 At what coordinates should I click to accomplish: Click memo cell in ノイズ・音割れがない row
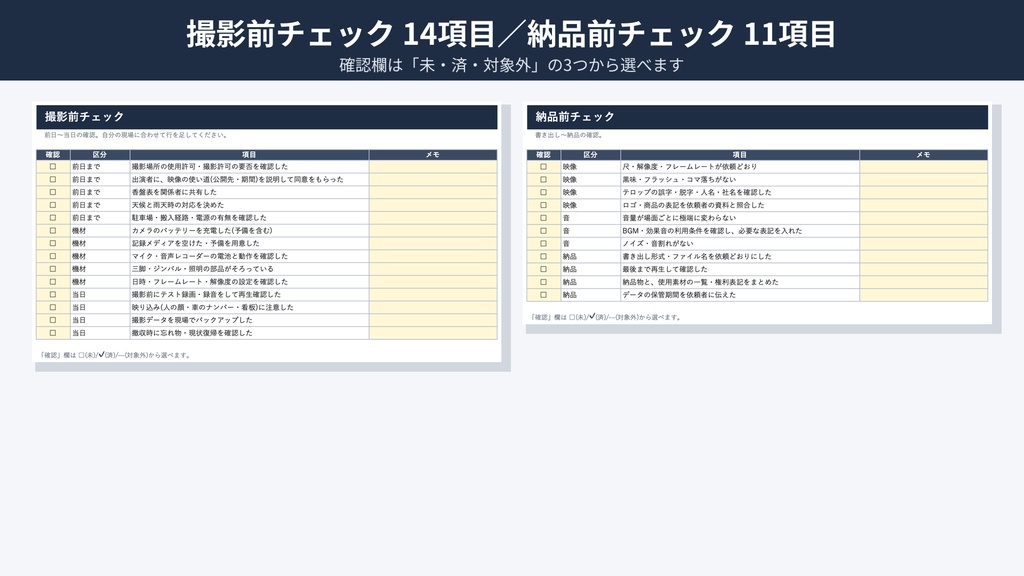[x=923, y=243]
